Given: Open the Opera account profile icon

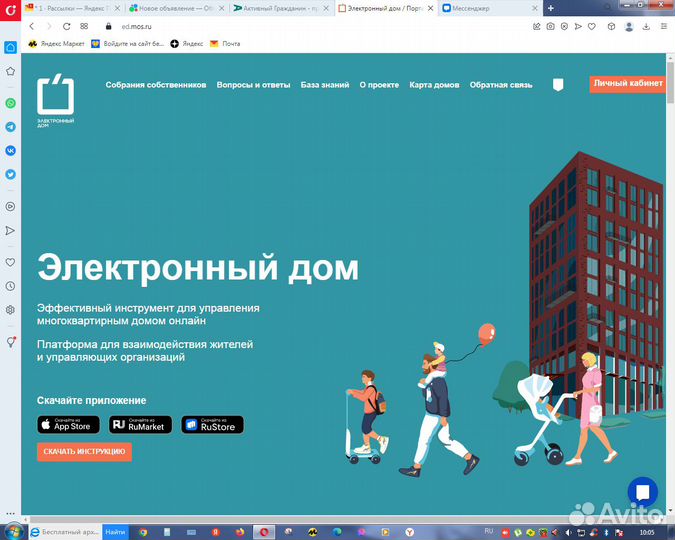Looking at the screenshot, I should pos(629,27).
